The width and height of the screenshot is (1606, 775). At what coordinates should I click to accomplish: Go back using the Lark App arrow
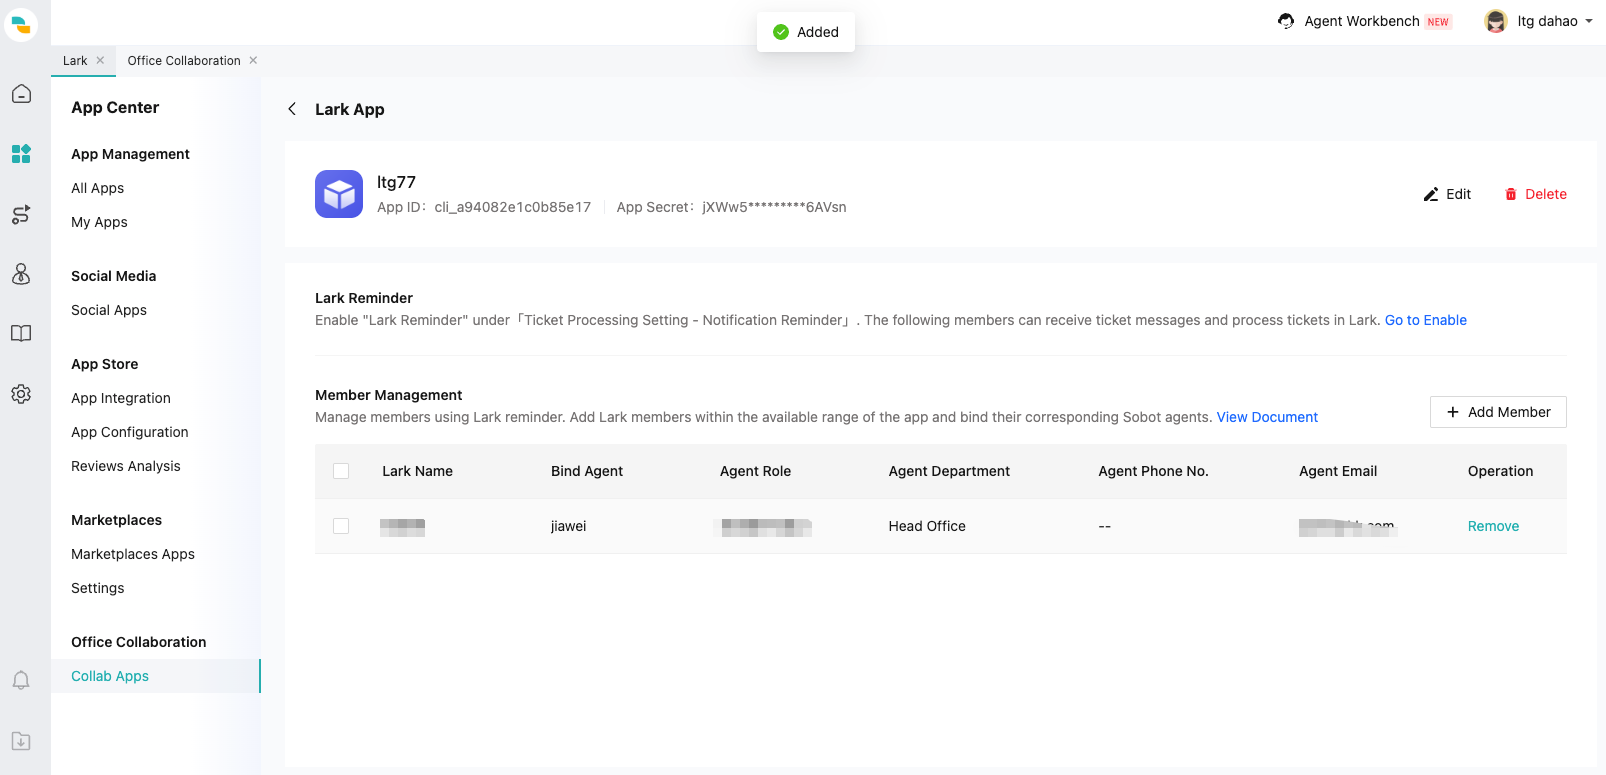click(x=292, y=109)
